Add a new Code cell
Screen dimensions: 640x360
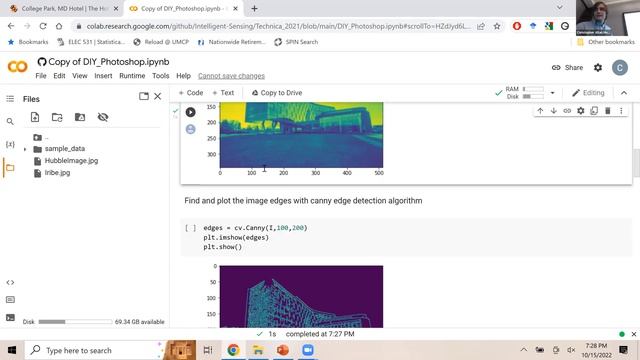(191, 93)
